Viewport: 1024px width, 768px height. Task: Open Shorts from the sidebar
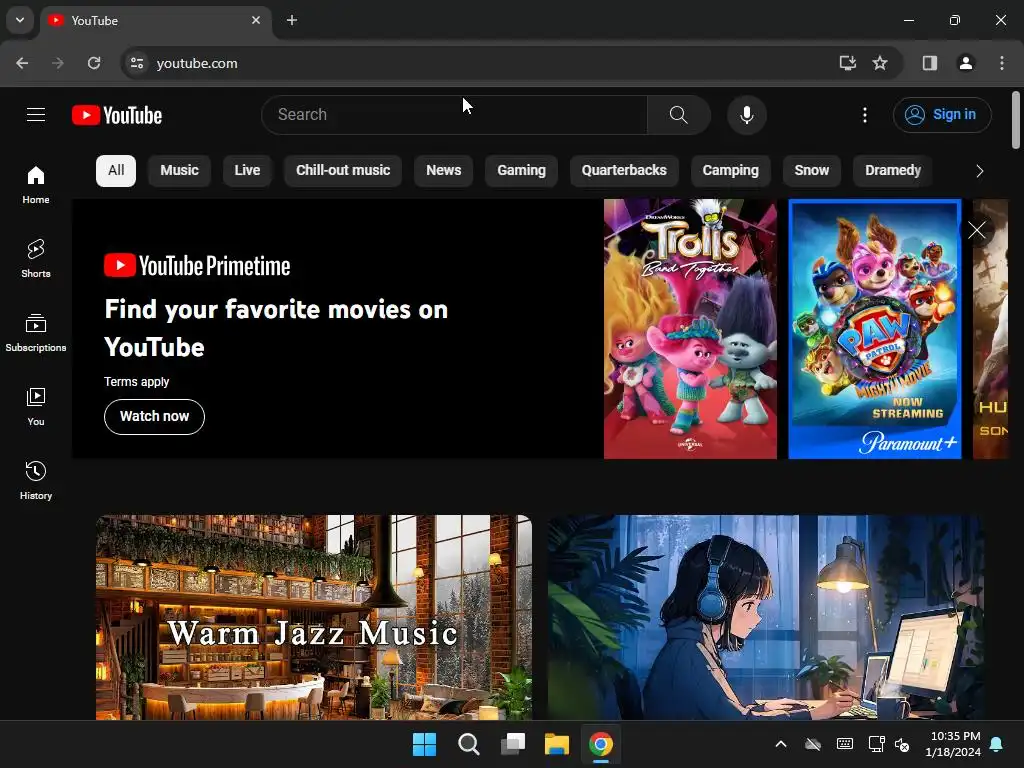36,259
